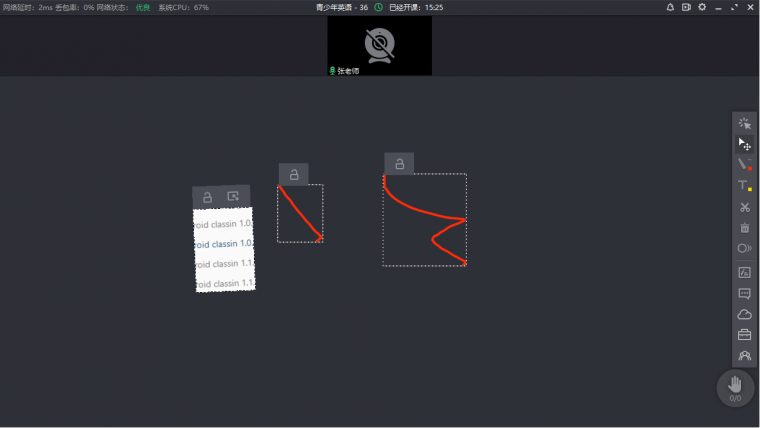Click the class recording icon in title bar

[x=686, y=7]
